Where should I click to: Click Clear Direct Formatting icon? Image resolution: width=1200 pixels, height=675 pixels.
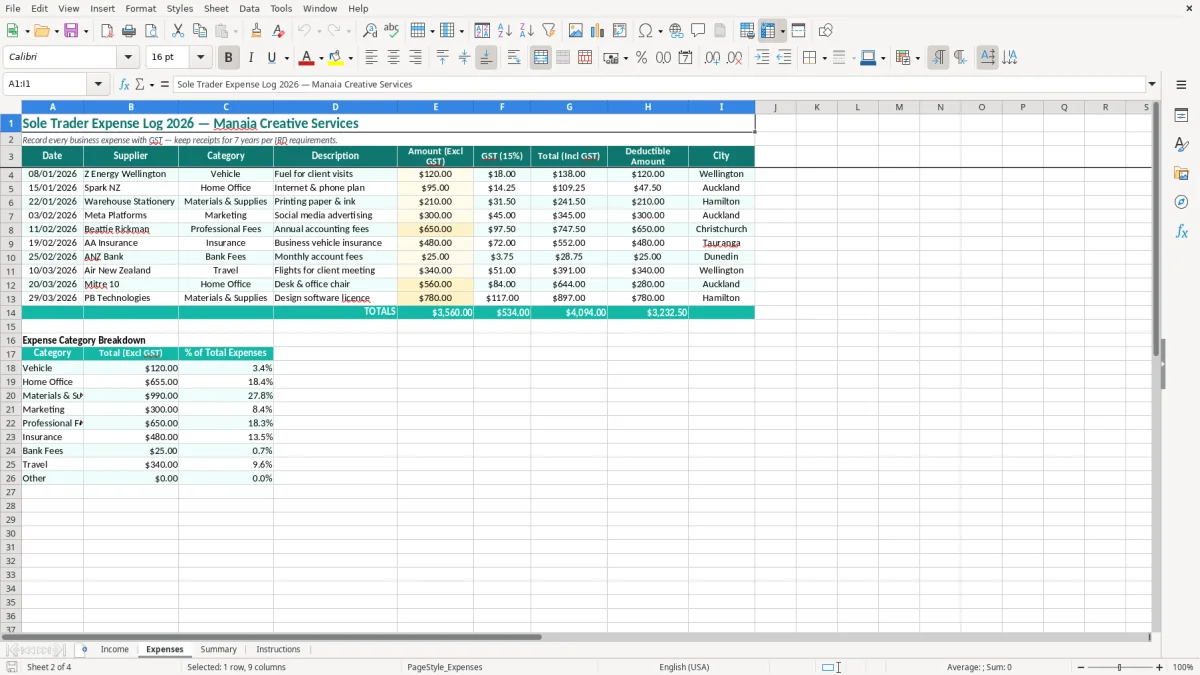point(278,31)
